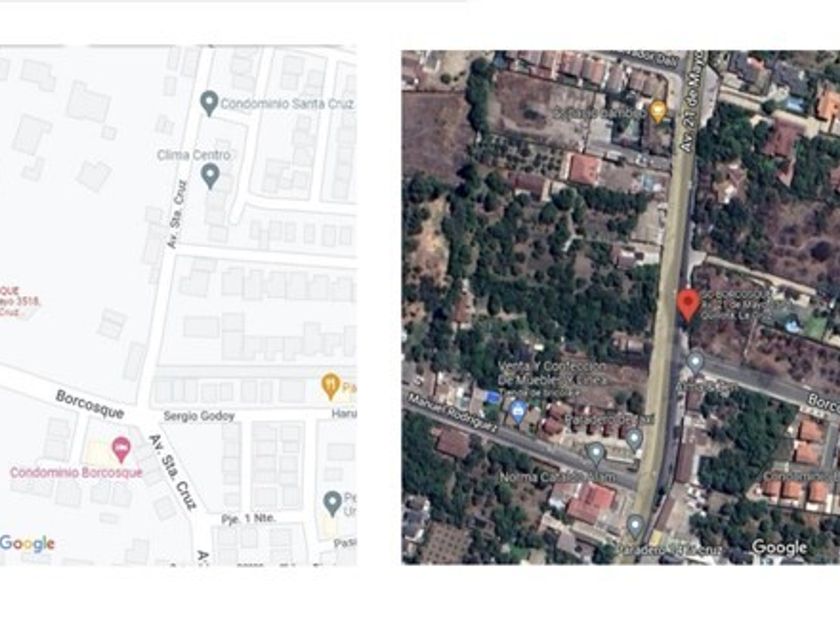Click the Condominio Borcosque label text
Image resolution: width=840 pixels, height=630 pixels.
pyautogui.click(x=77, y=472)
